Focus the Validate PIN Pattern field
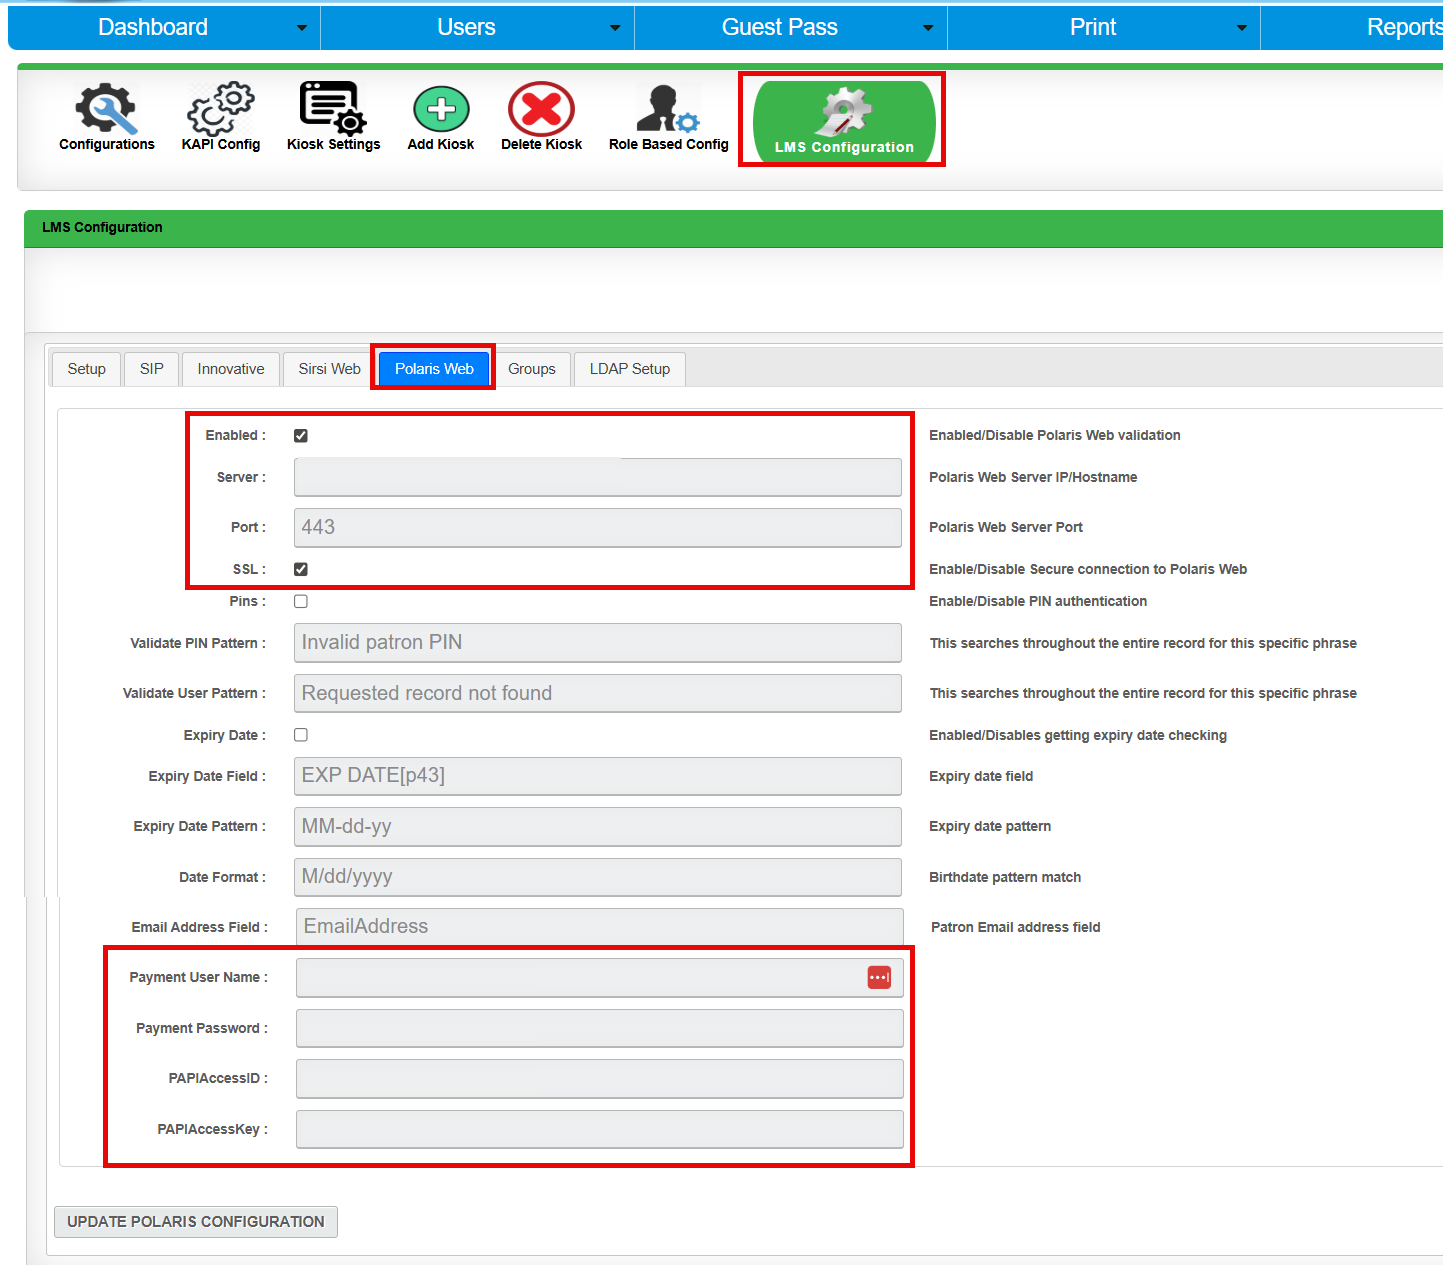 [598, 643]
